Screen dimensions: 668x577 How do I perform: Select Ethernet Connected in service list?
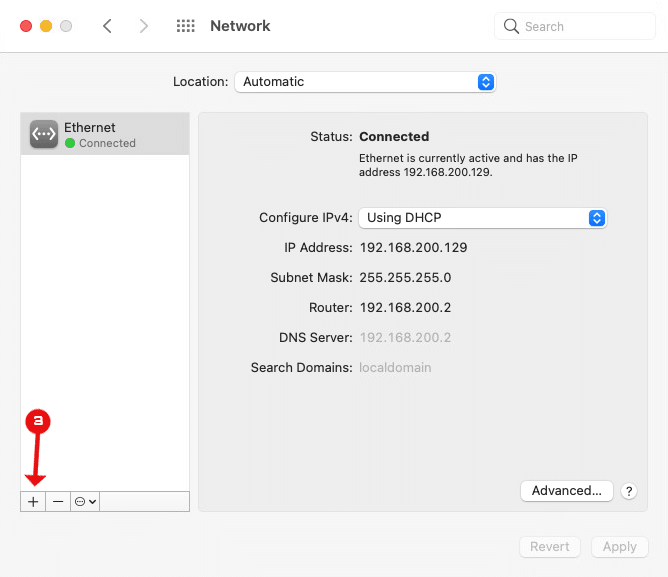pyautogui.click(x=105, y=134)
